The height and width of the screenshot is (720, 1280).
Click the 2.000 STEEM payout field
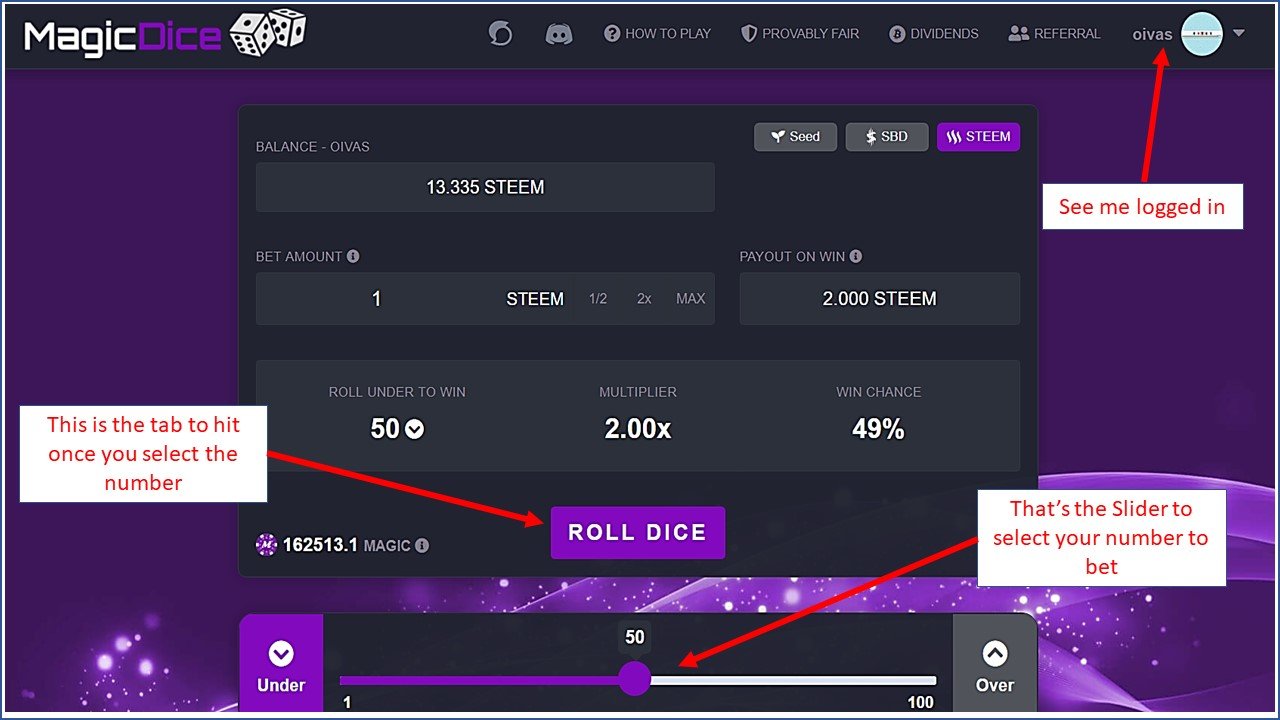click(880, 299)
